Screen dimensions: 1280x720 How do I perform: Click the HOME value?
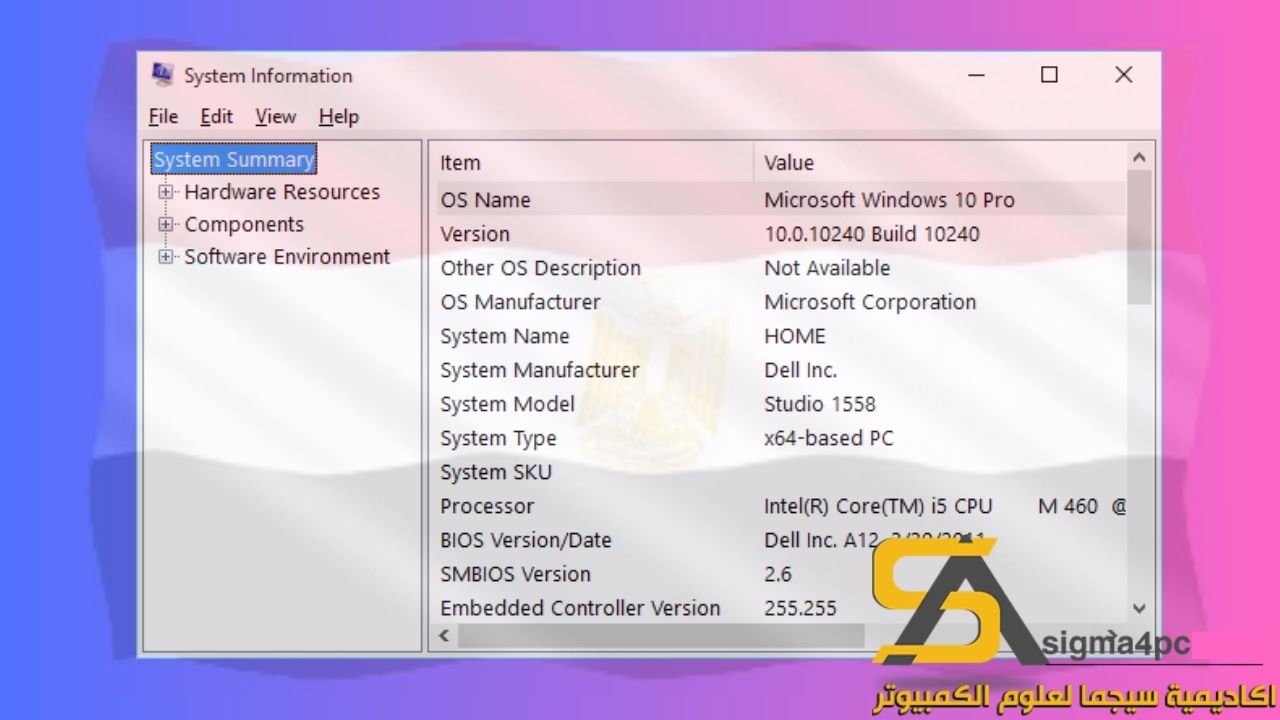coord(795,336)
